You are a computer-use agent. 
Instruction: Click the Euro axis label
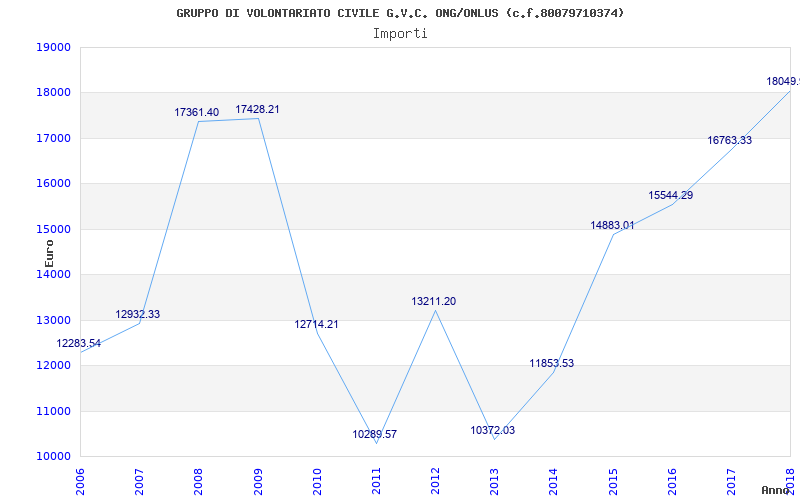click(x=49, y=253)
